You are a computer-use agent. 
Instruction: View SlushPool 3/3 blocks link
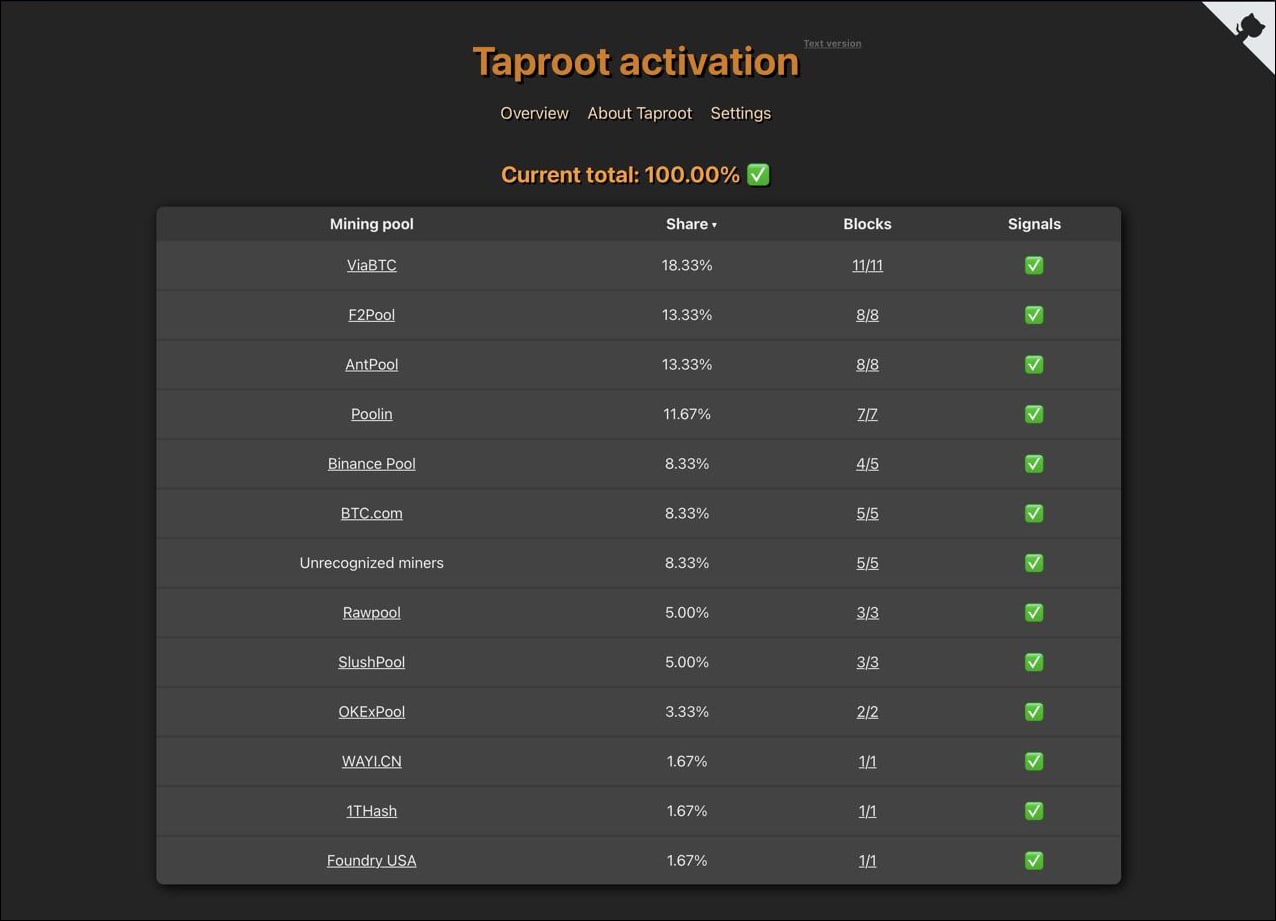click(x=867, y=662)
